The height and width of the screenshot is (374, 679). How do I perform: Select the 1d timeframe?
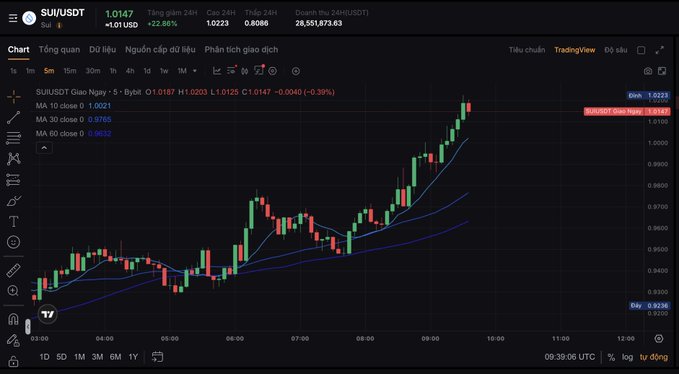click(x=147, y=71)
